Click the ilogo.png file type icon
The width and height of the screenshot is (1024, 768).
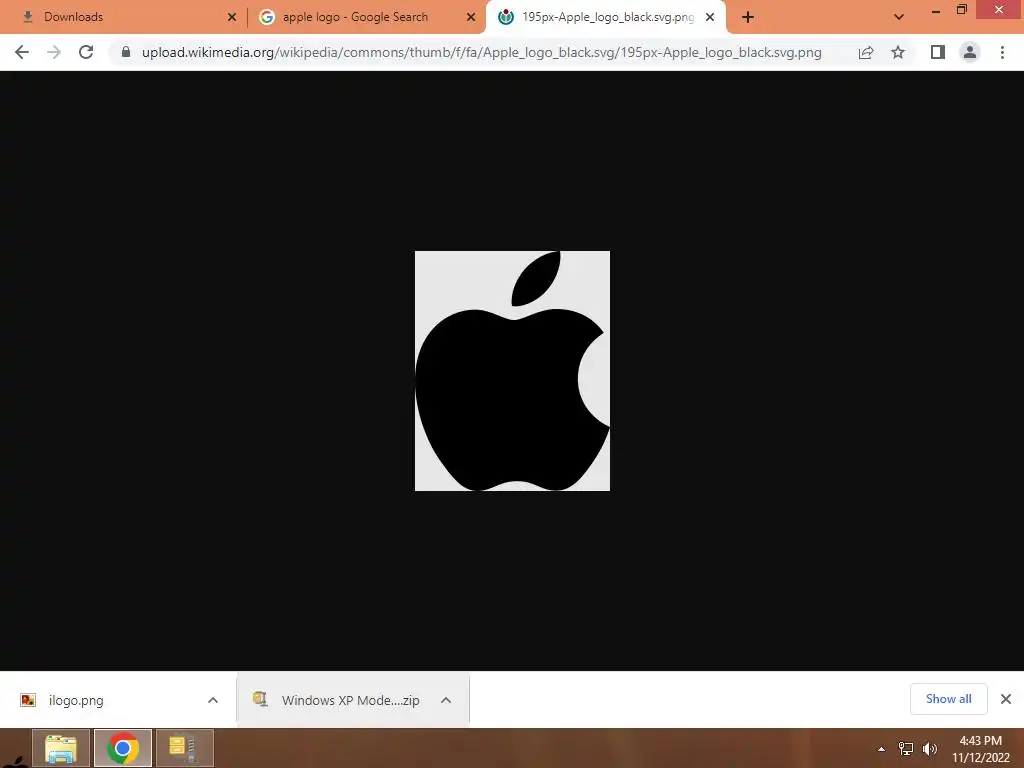[27, 700]
